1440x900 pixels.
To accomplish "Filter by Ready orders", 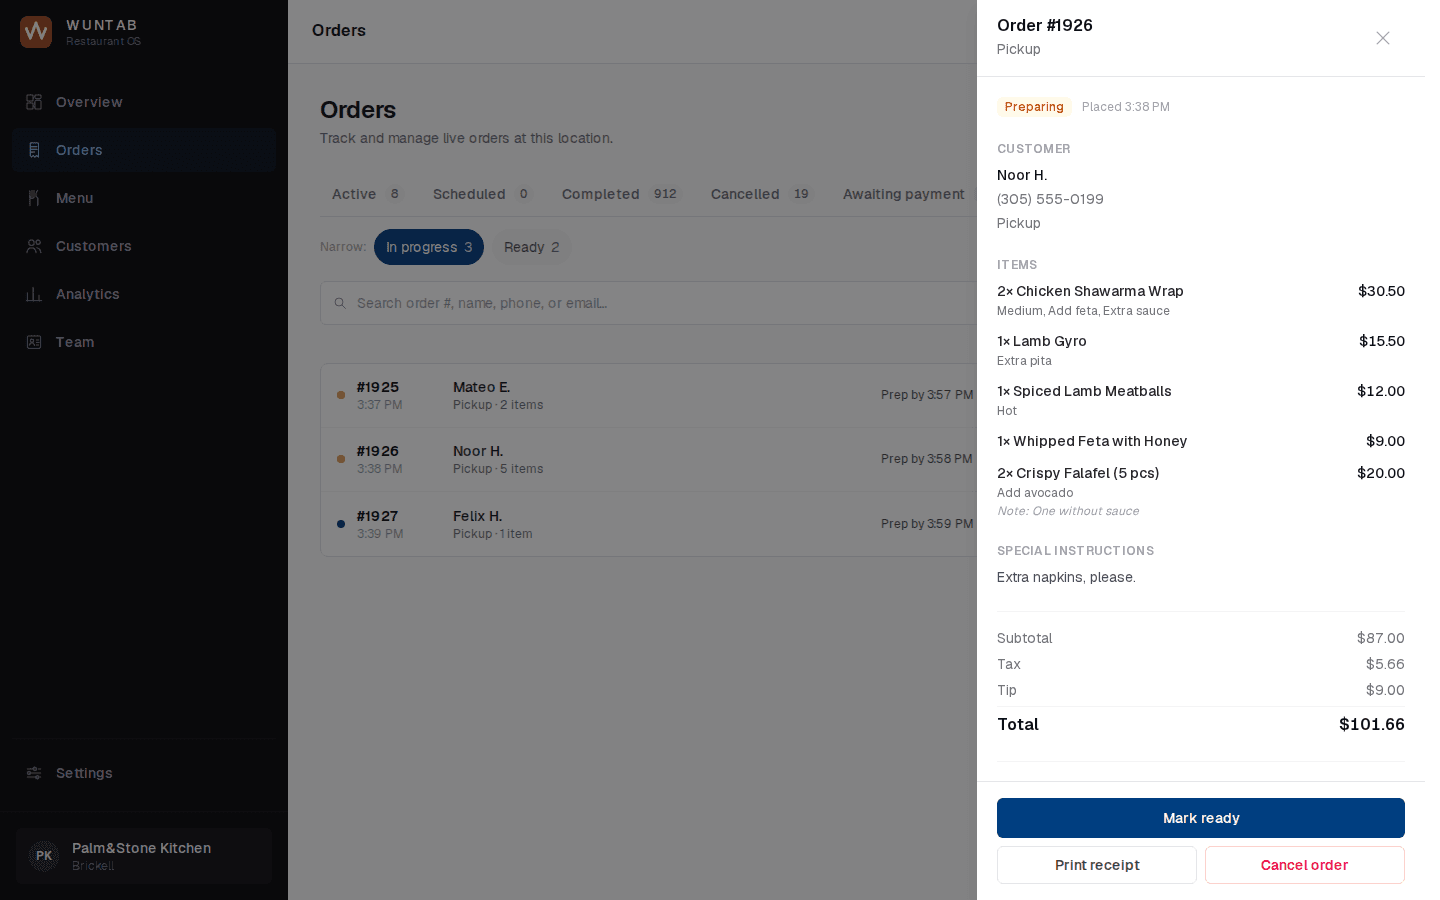I will 532,247.
